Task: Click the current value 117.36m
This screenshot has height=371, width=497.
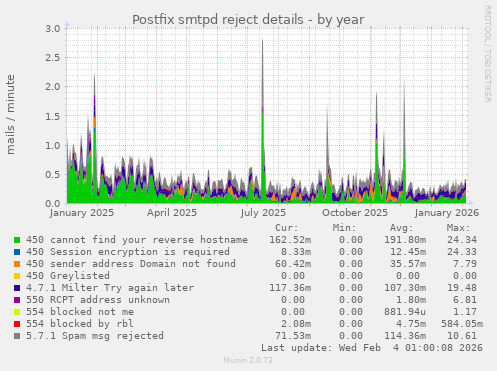Action: [x=290, y=288]
